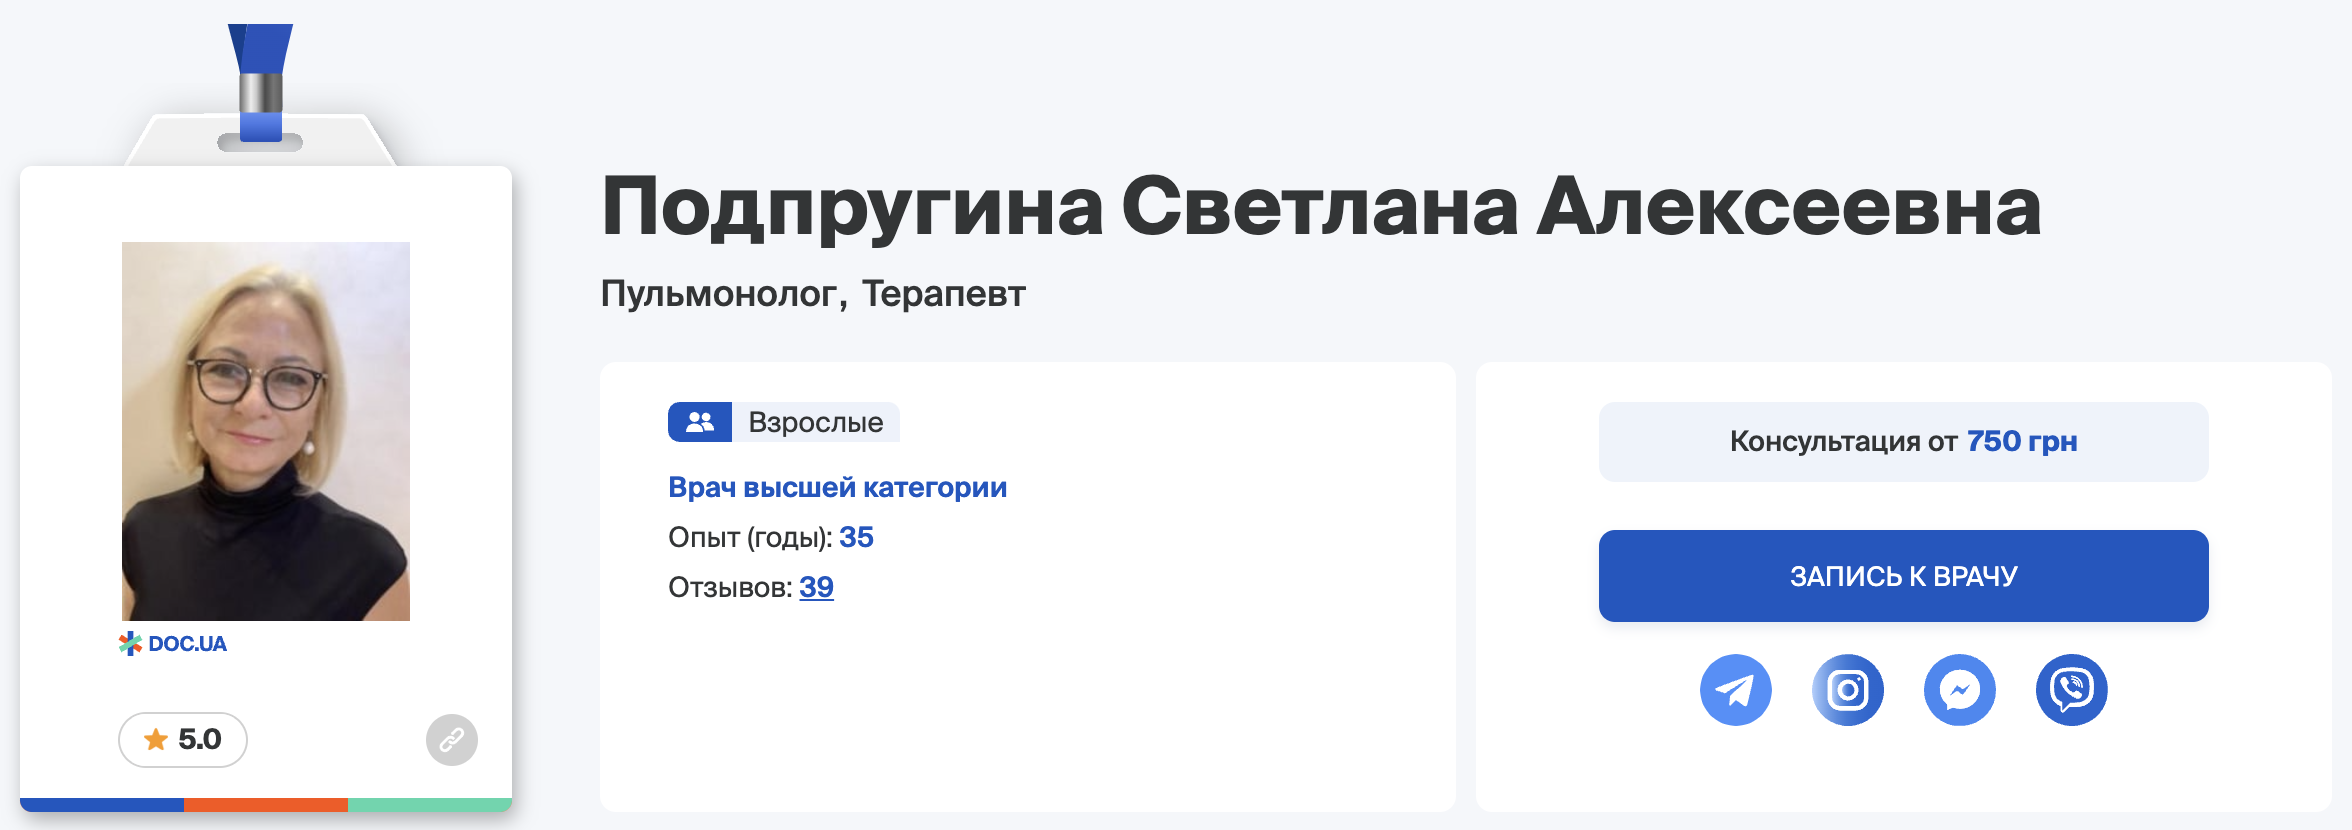Image resolution: width=2352 pixels, height=830 pixels.
Task: Click the 5.0 rating badge
Action: point(183,740)
